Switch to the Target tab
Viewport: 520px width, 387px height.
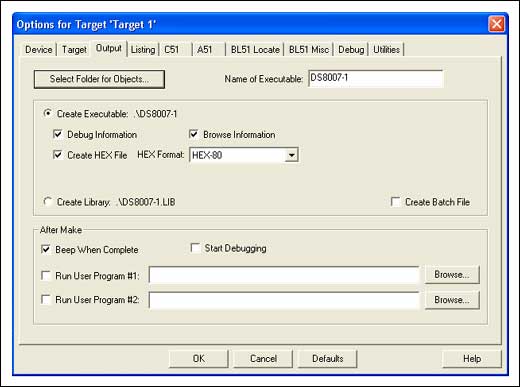tap(74, 50)
